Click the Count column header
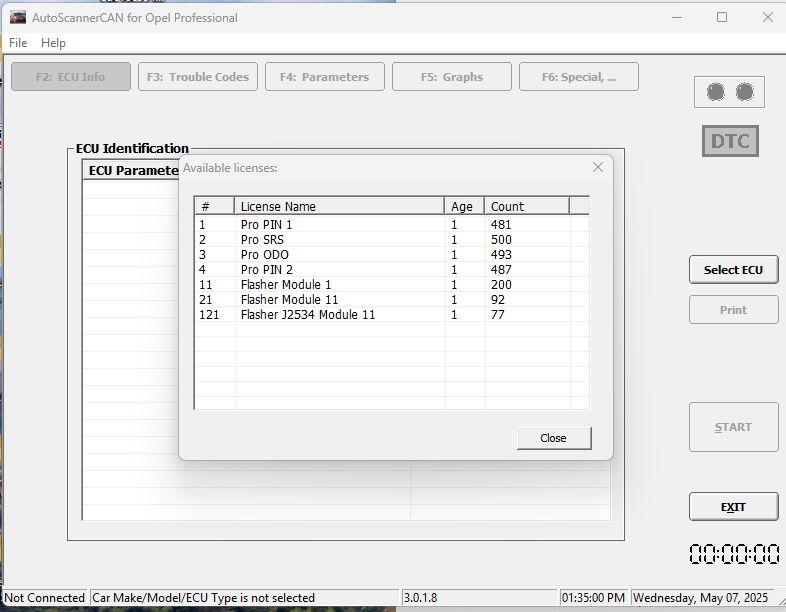Image resolution: width=786 pixels, height=612 pixels. click(x=527, y=206)
